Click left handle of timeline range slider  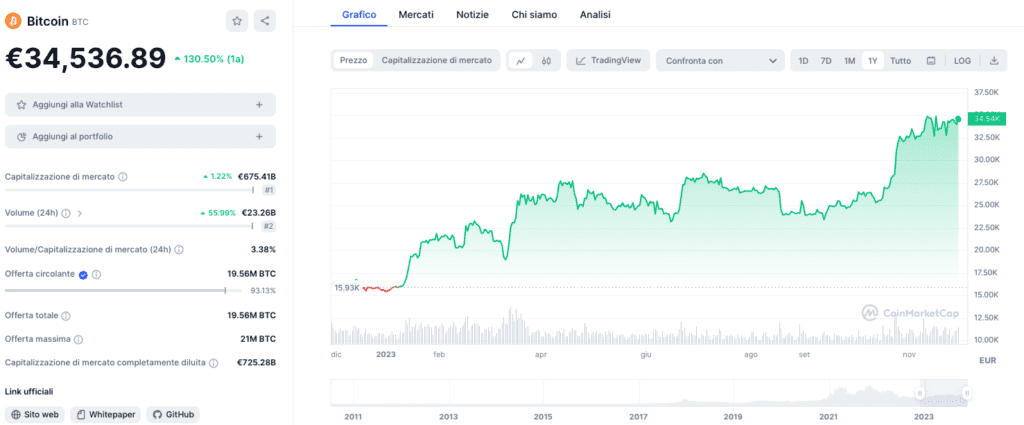click(x=920, y=393)
